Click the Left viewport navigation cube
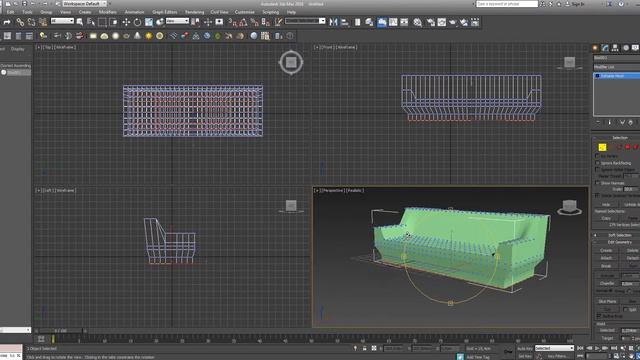 coord(291,205)
